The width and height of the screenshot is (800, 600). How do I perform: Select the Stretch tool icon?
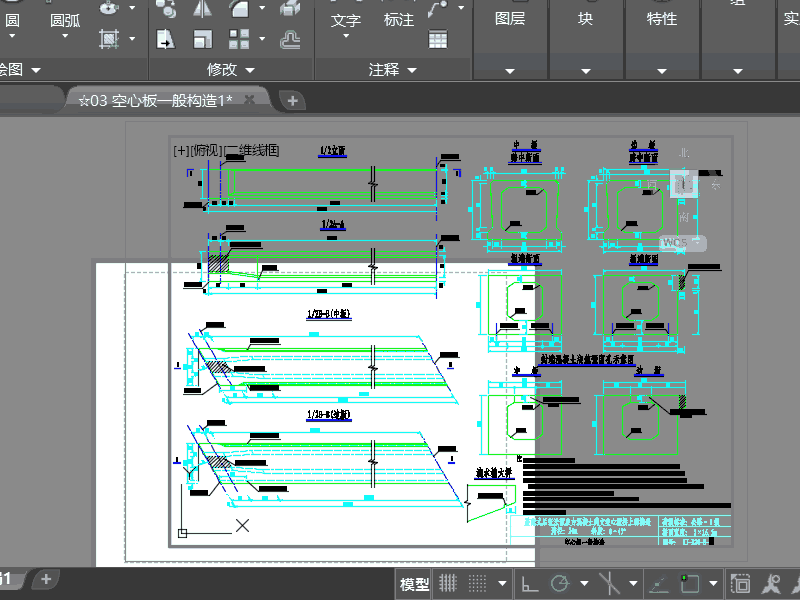click(x=166, y=39)
